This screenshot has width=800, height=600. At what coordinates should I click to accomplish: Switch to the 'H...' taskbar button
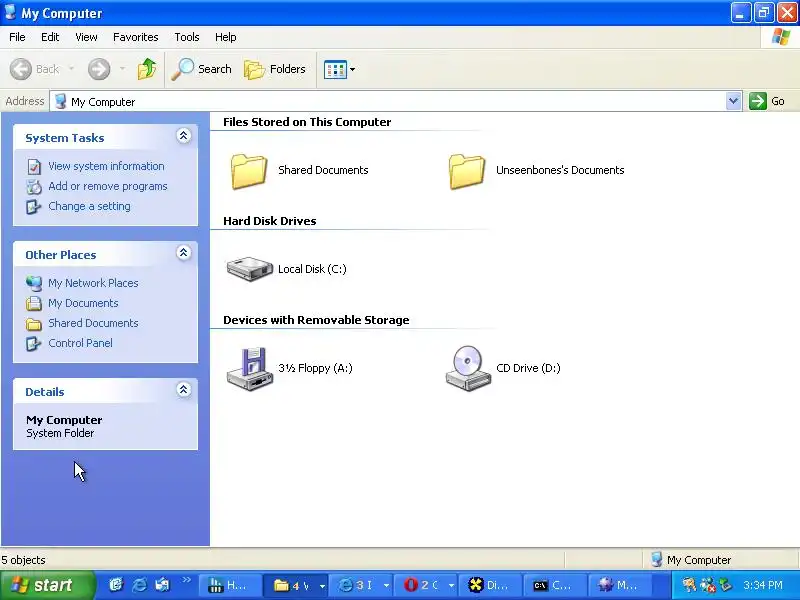(x=229, y=585)
